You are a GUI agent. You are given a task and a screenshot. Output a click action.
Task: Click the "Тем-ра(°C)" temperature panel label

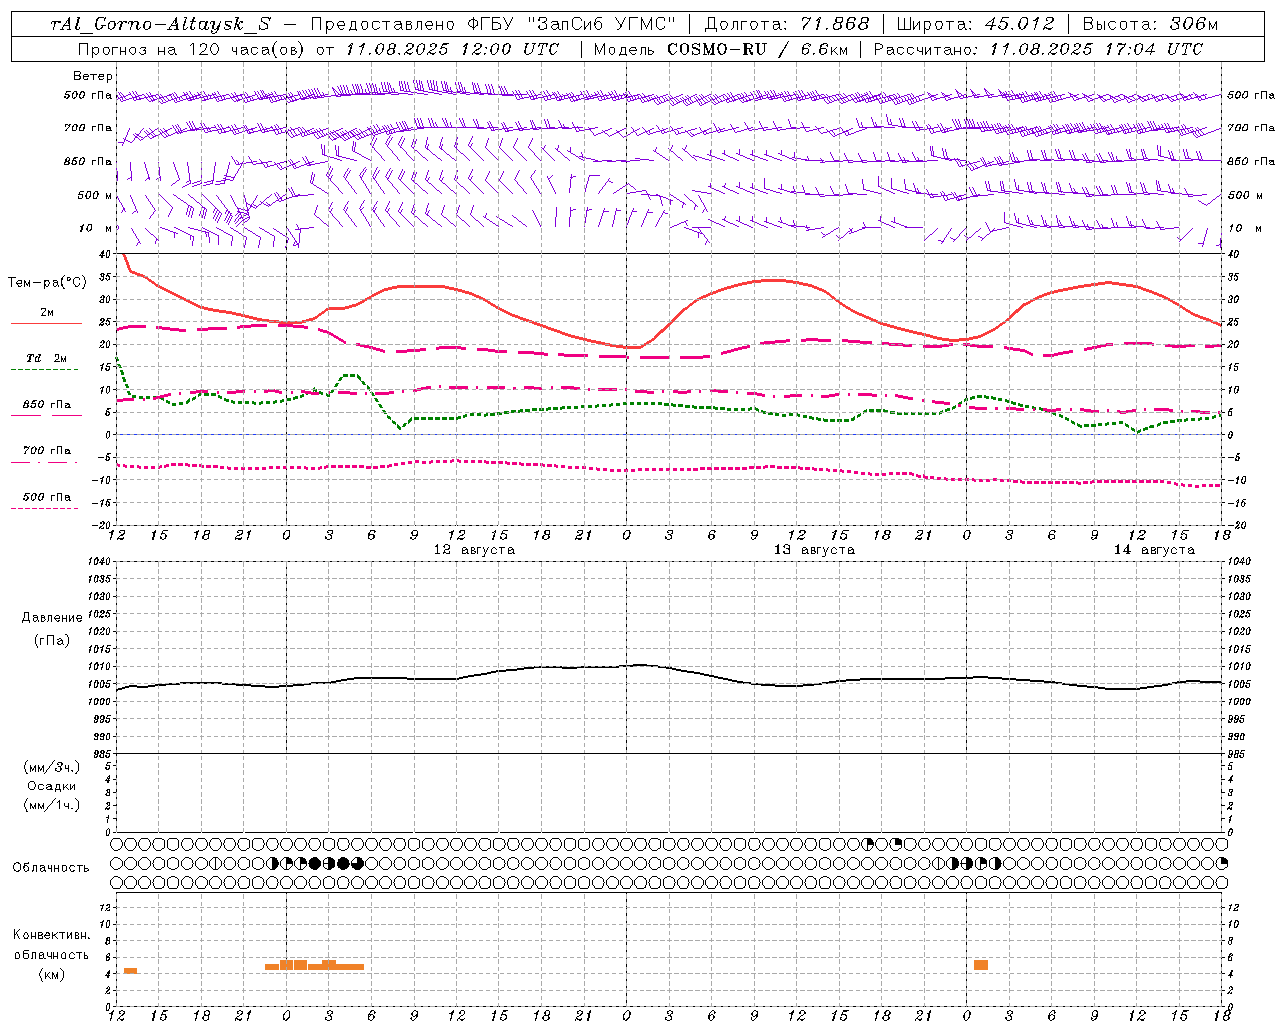47,283
